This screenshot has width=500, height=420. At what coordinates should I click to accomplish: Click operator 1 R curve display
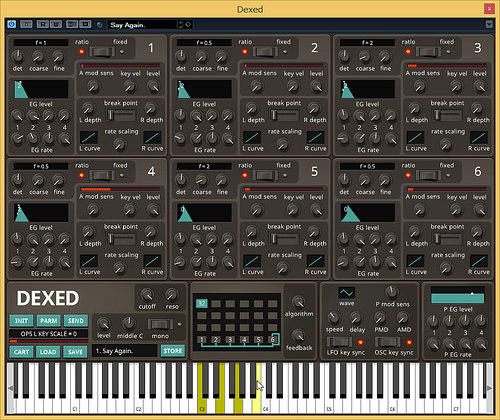[x=152, y=137]
